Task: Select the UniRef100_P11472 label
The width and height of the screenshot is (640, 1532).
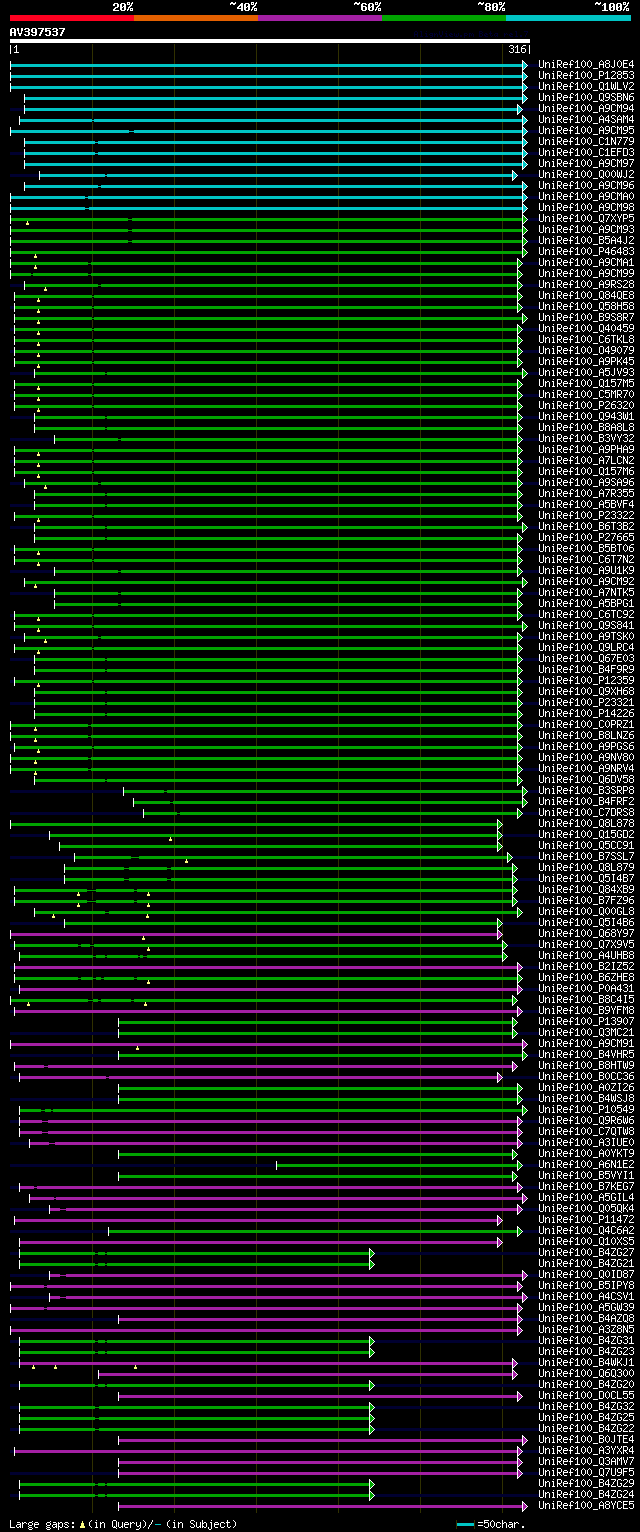Action: [x=586, y=1219]
